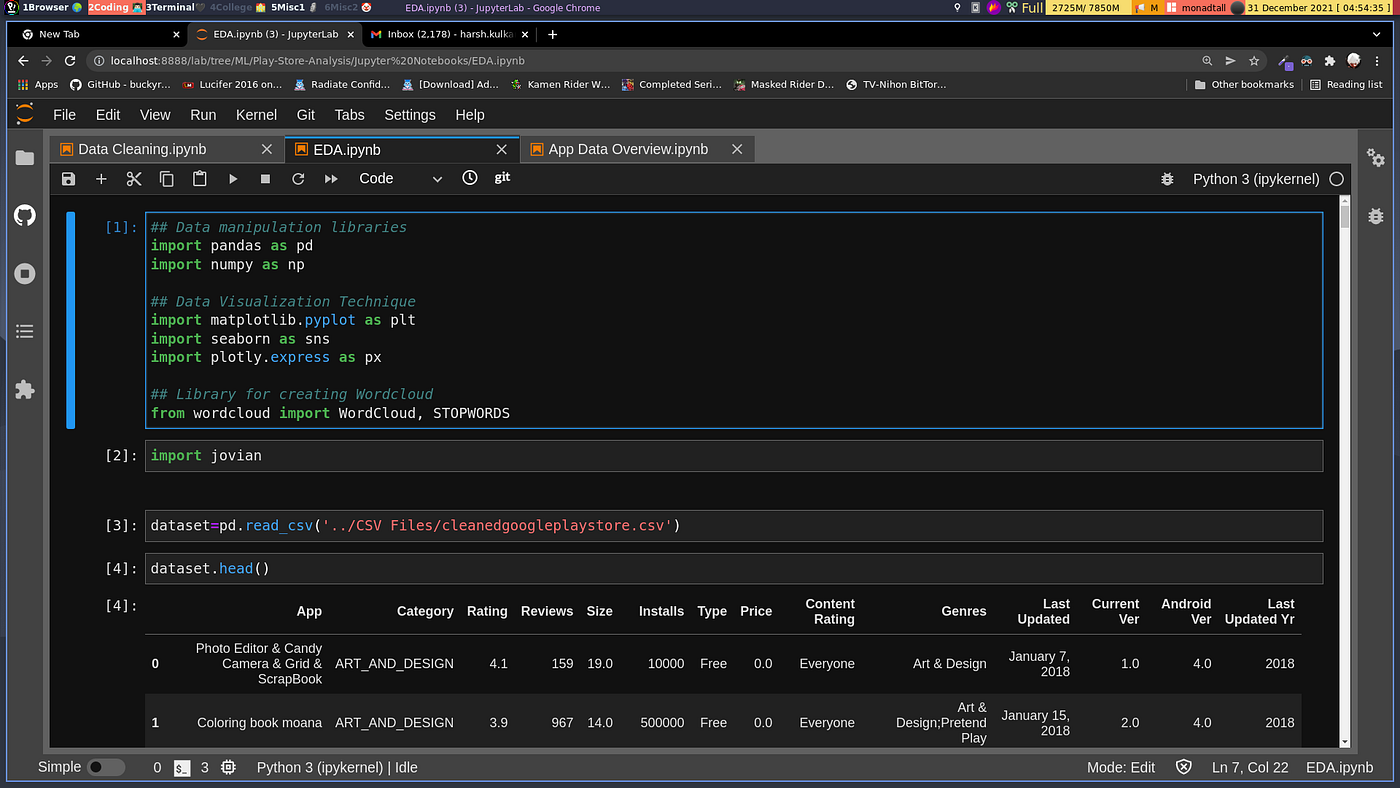Click the JupyterLab logo icon
This screenshot has width=1400, height=788.
coord(25,114)
